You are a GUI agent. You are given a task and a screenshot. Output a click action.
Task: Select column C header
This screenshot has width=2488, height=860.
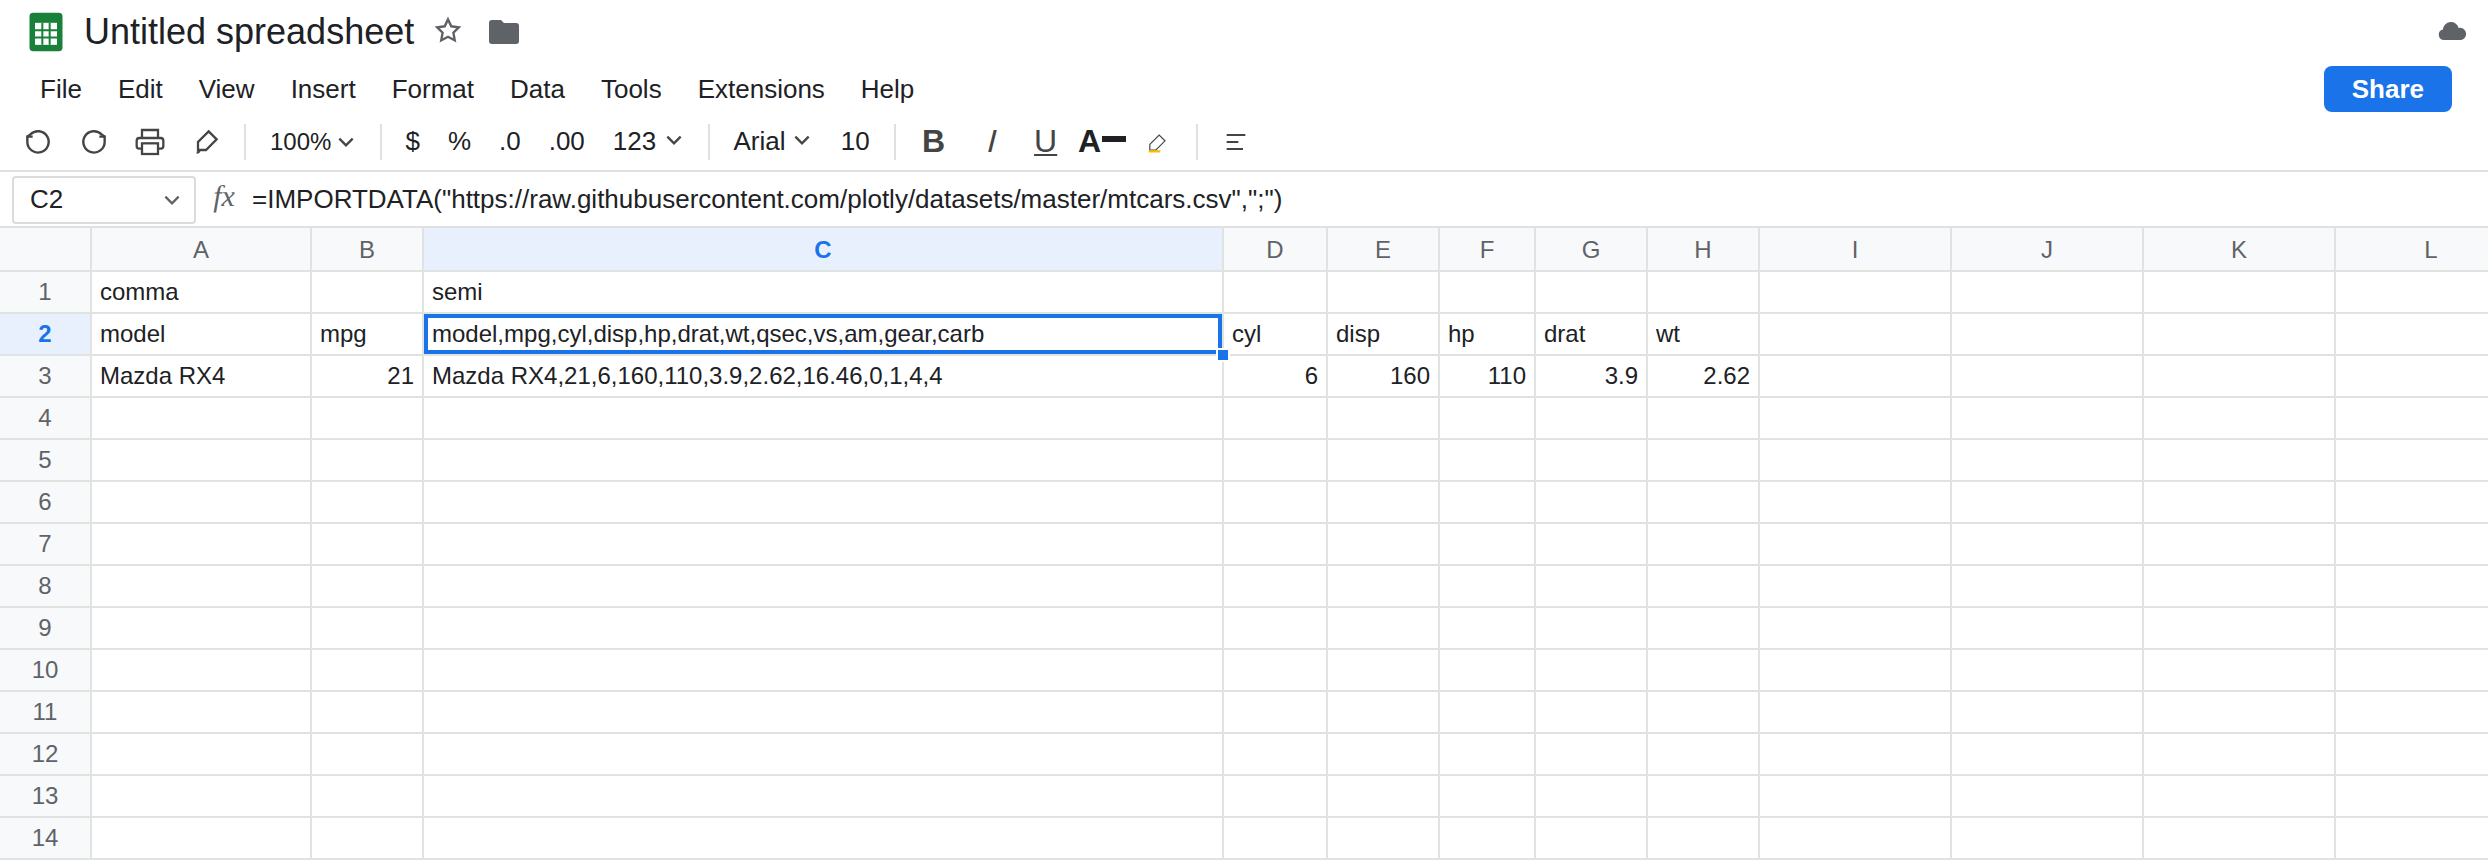click(823, 250)
